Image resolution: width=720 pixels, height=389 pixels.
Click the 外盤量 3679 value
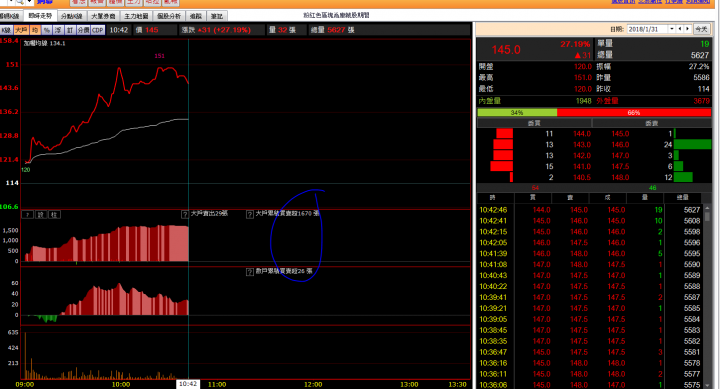pyautogui.click(x=702, y=101)
